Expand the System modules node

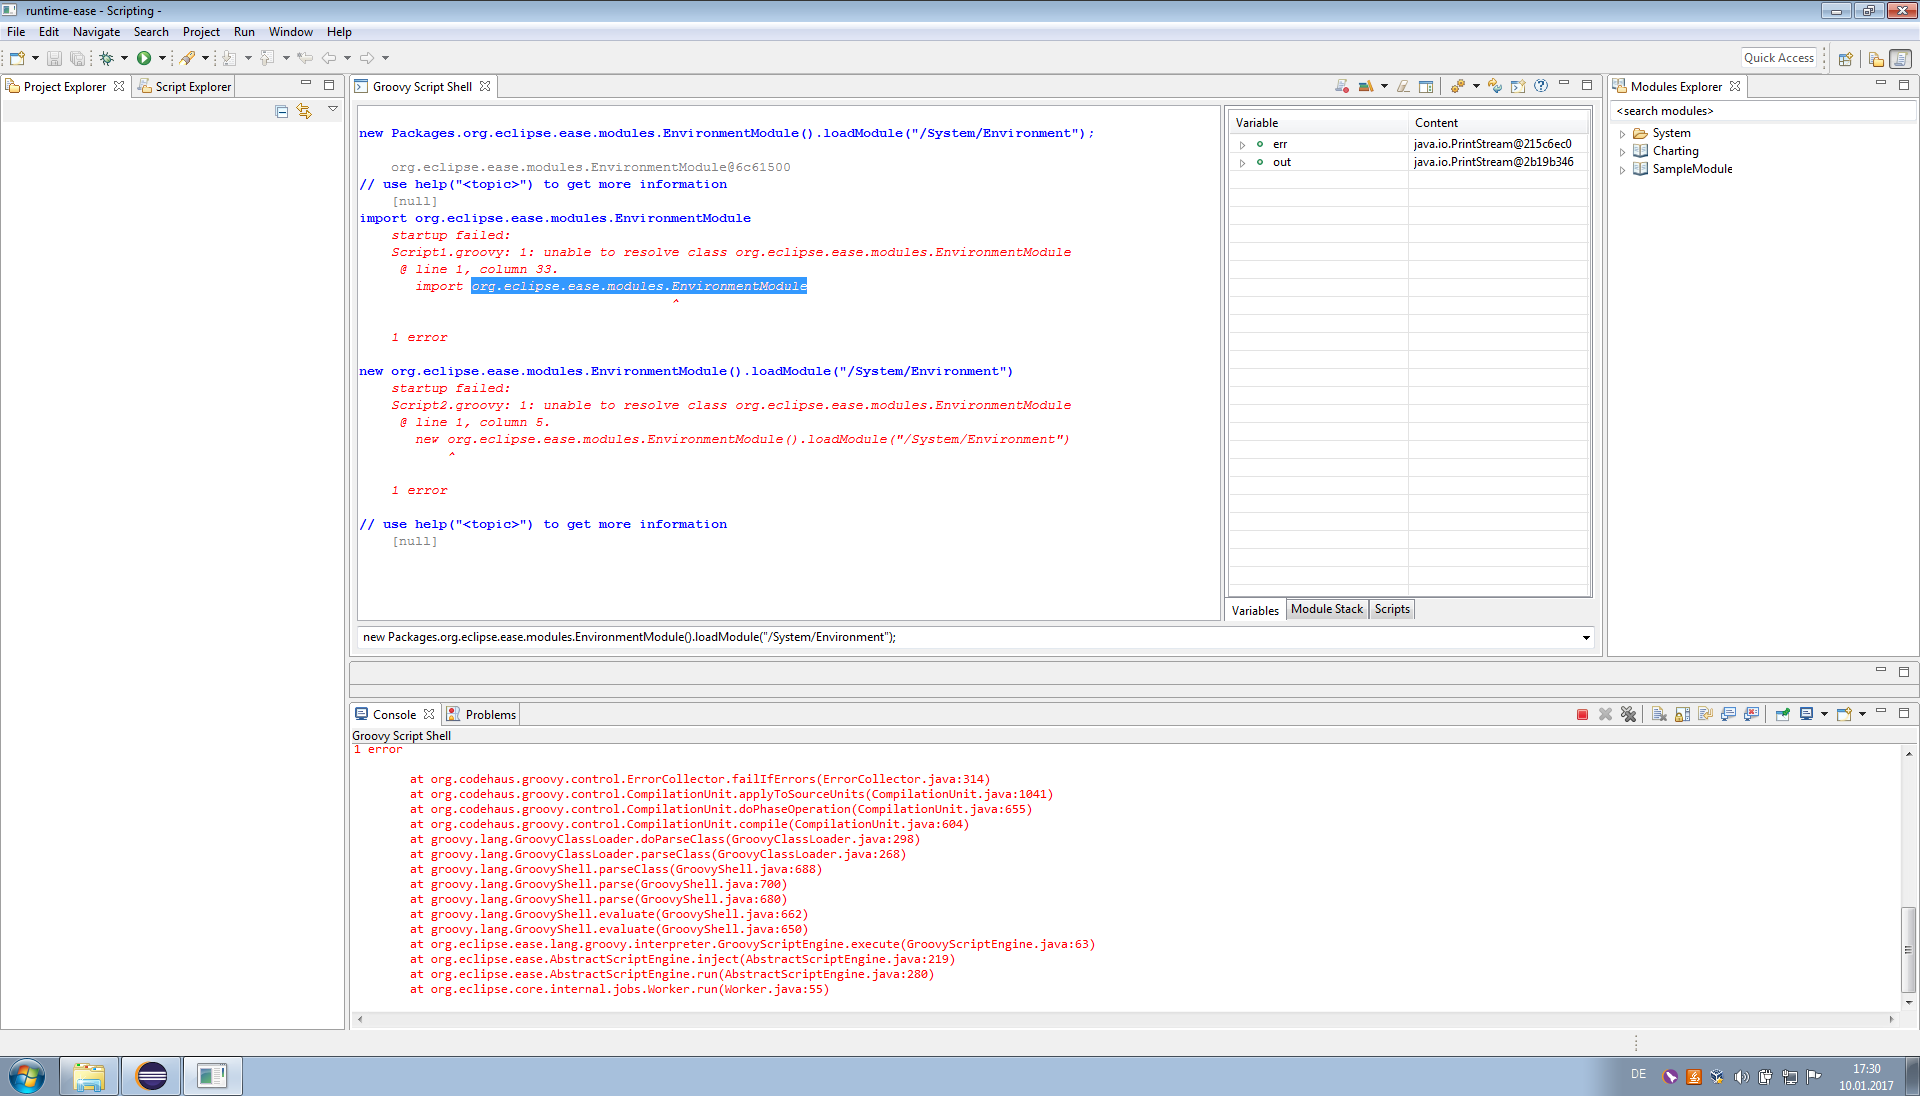(x=1622, y=134)
